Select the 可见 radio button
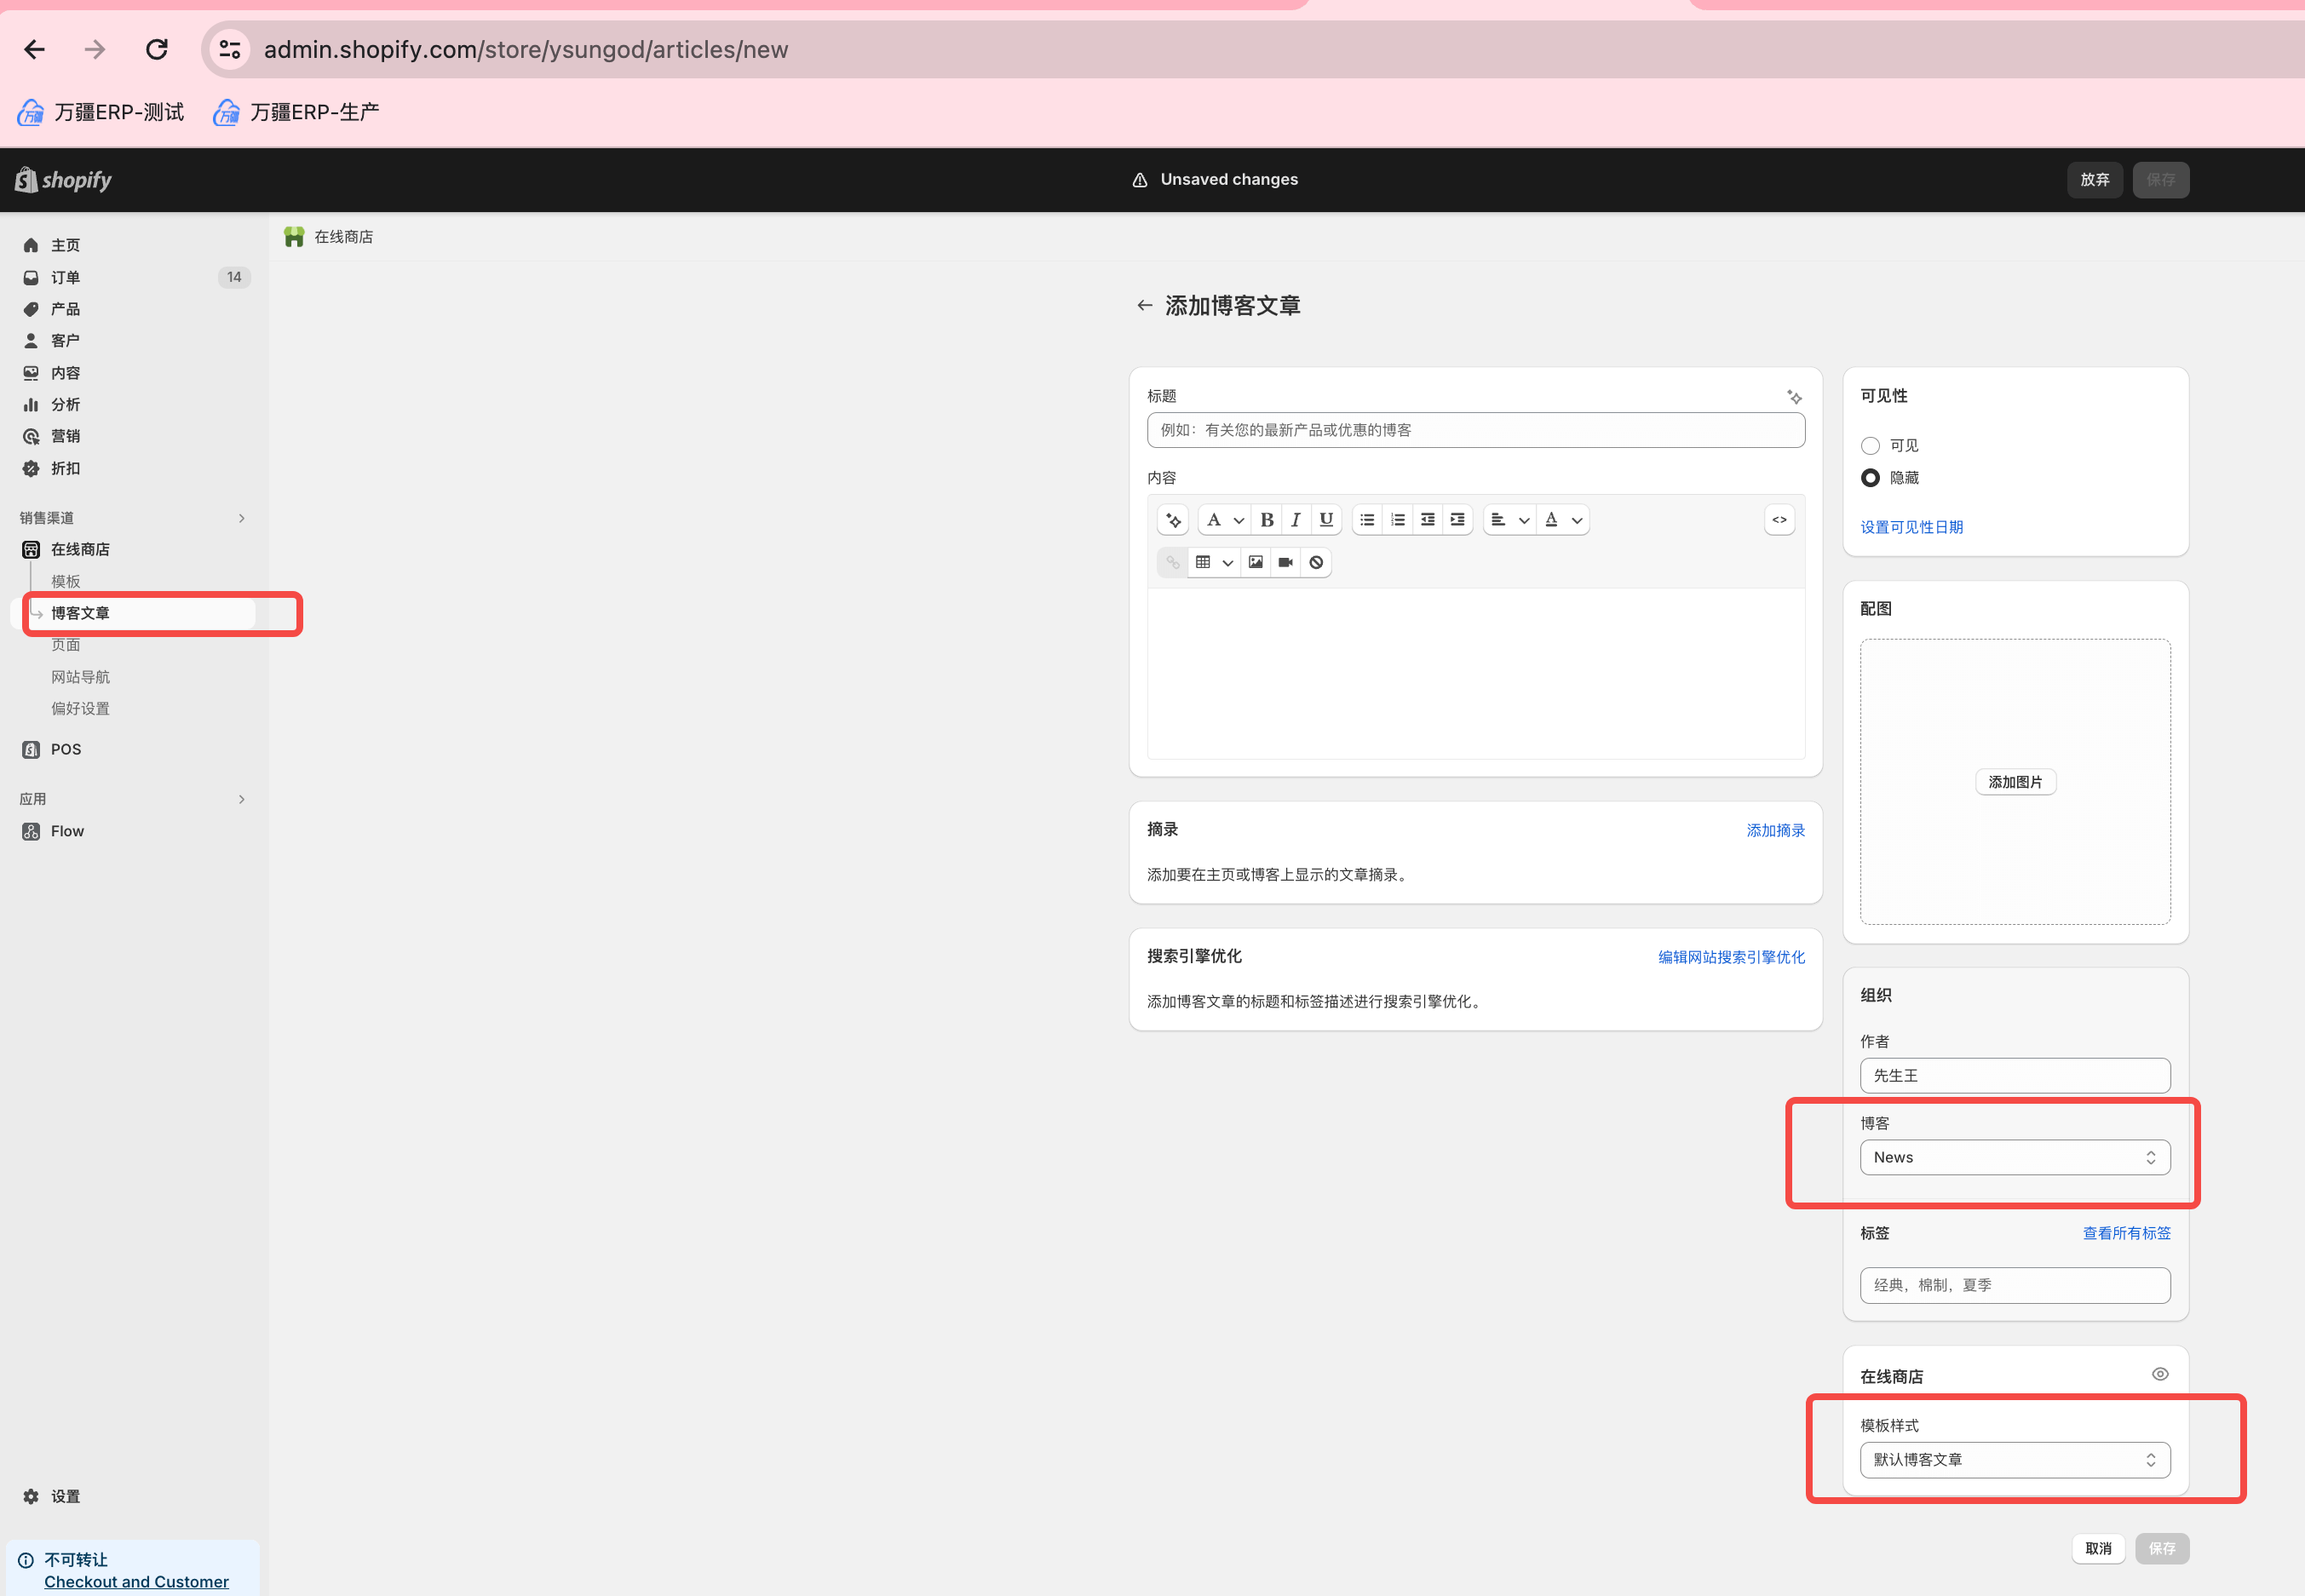Viewport: 2305px width, 1596px height. [x=1870, y=446]
